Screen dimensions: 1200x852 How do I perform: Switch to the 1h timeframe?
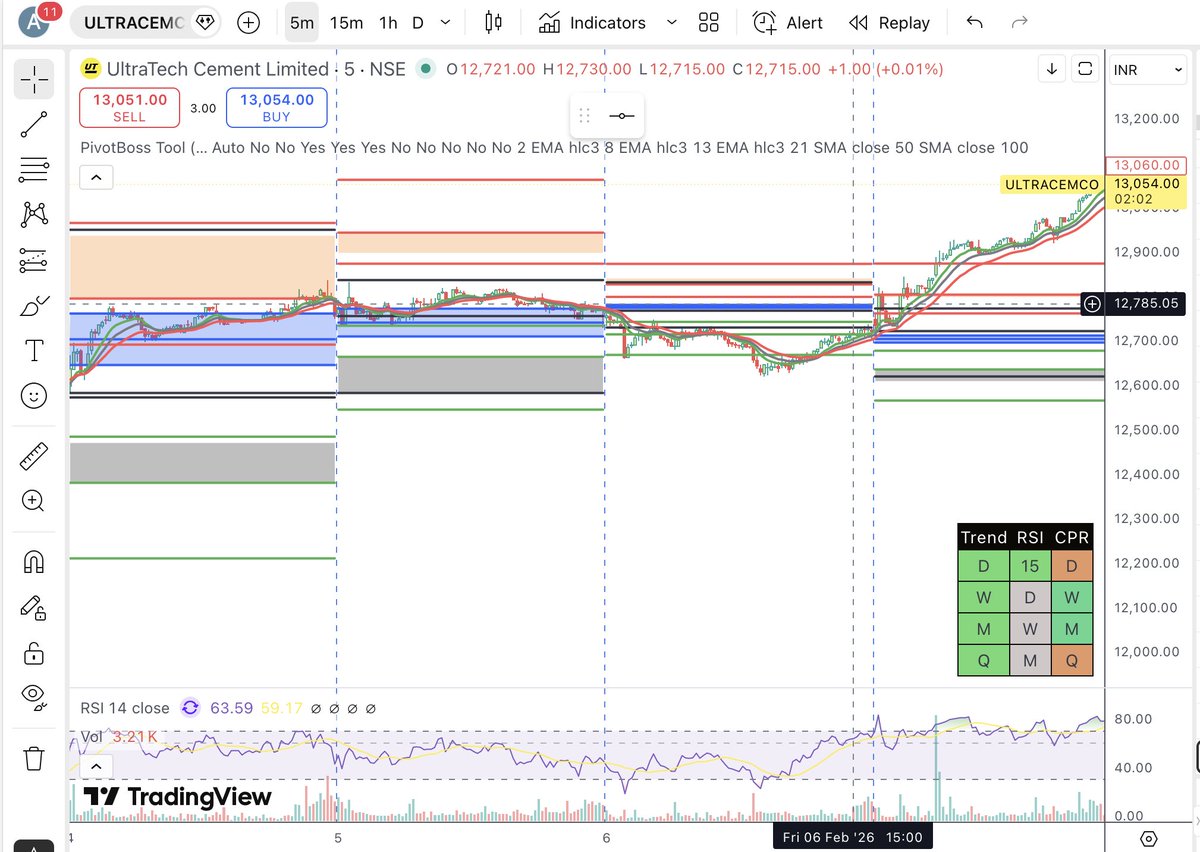388,22
